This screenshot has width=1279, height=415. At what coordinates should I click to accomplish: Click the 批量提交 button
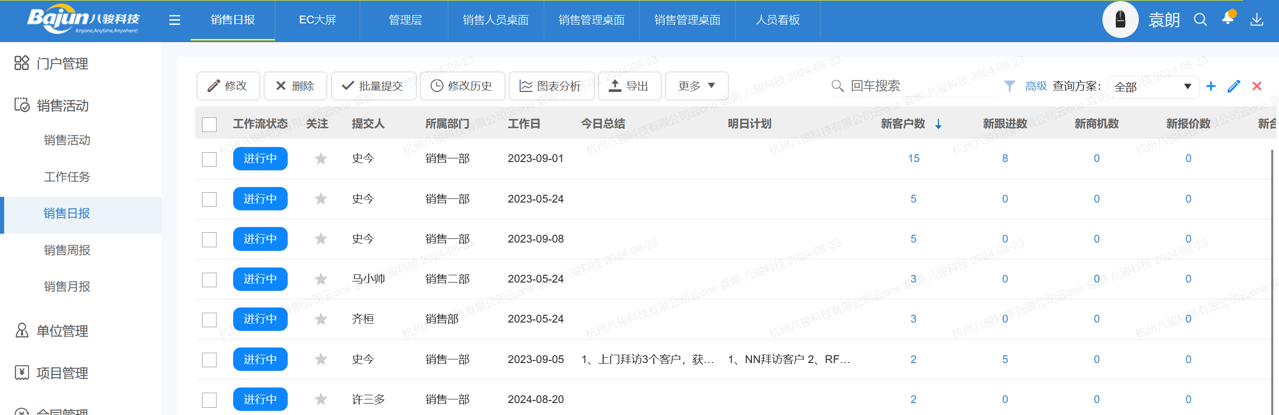click(x=373, y=86)
